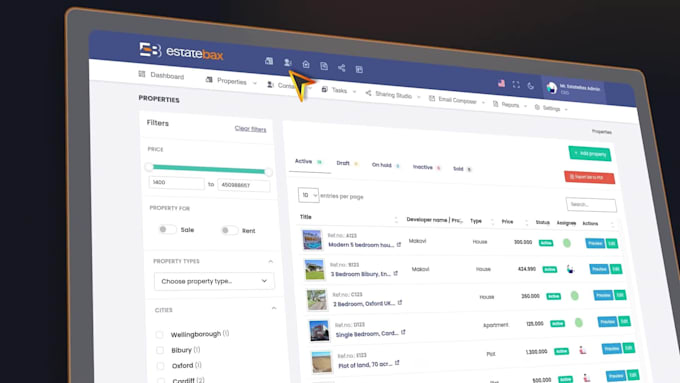Expand the Properties menu
The width and height of the screenshot is (680, 383).
(232, 81)
